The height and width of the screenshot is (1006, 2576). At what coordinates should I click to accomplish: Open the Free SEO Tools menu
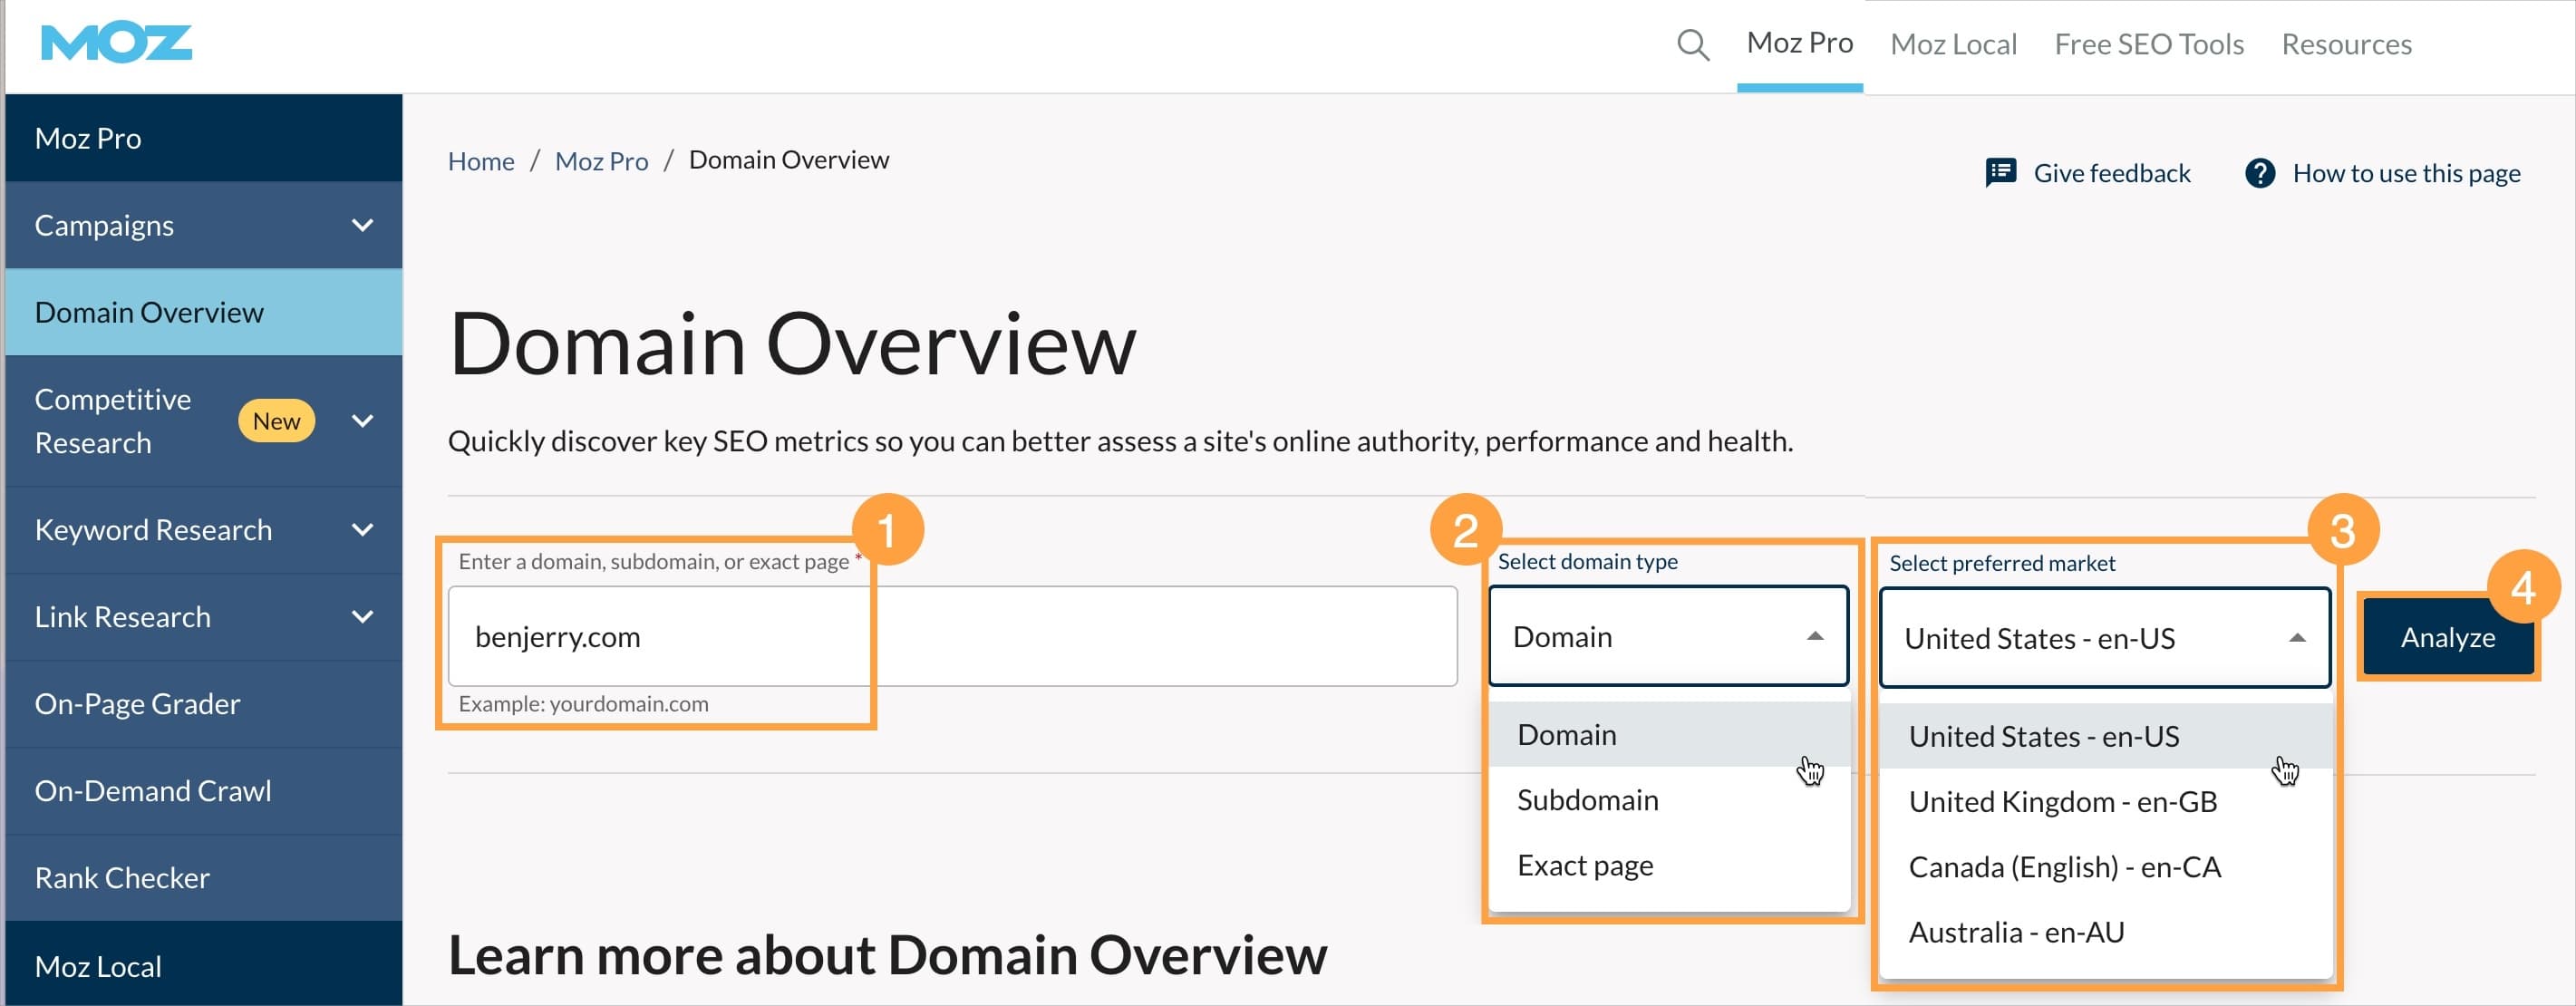tap(2148, 44)
